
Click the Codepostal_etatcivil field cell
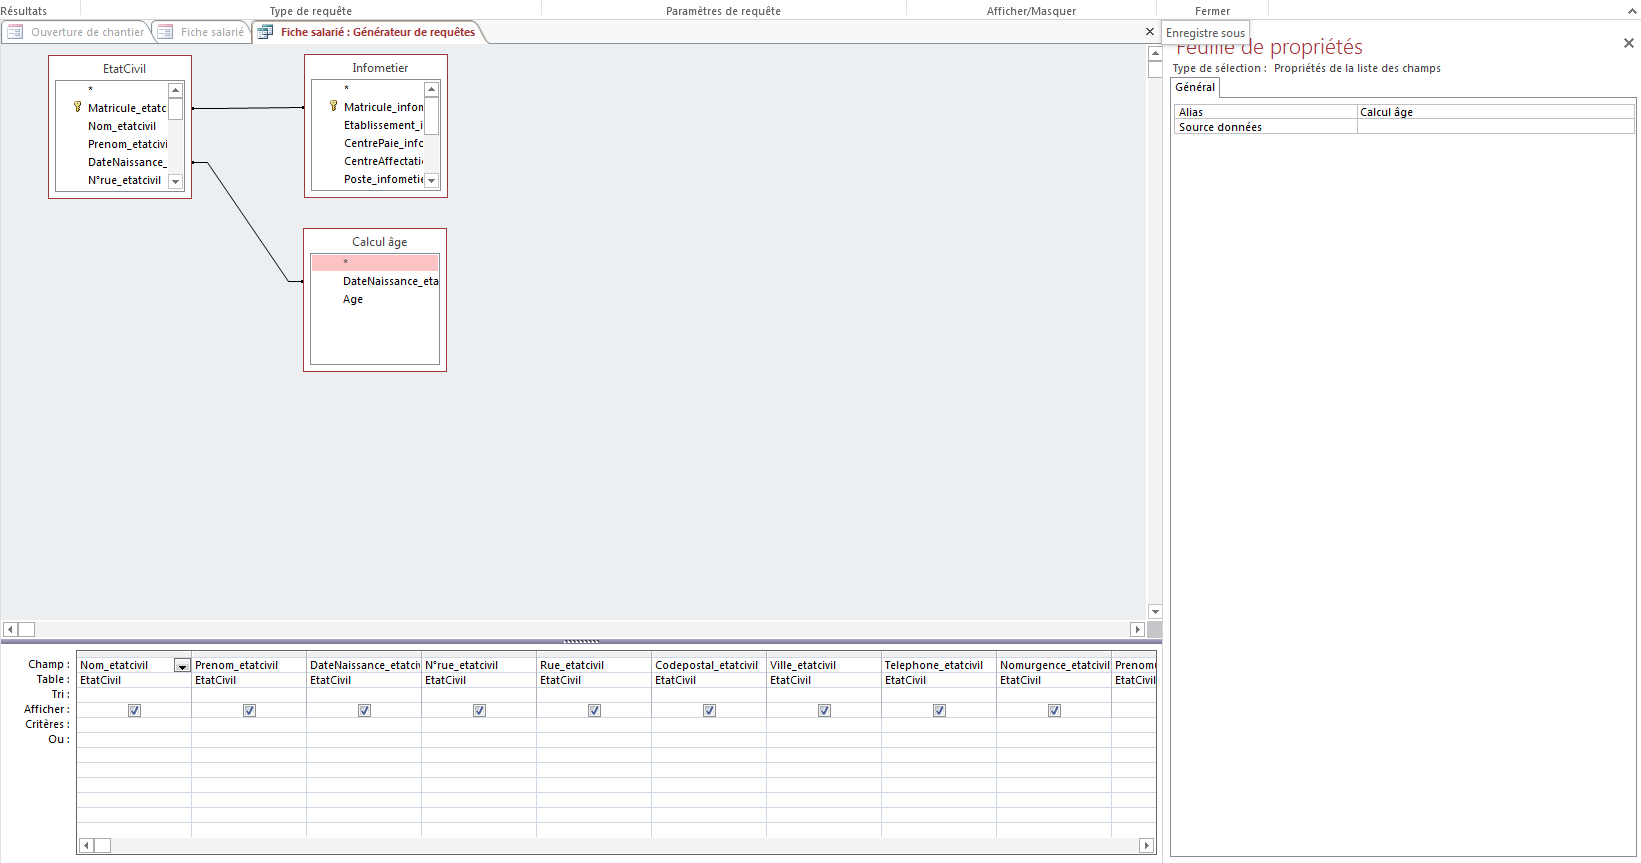709,665
